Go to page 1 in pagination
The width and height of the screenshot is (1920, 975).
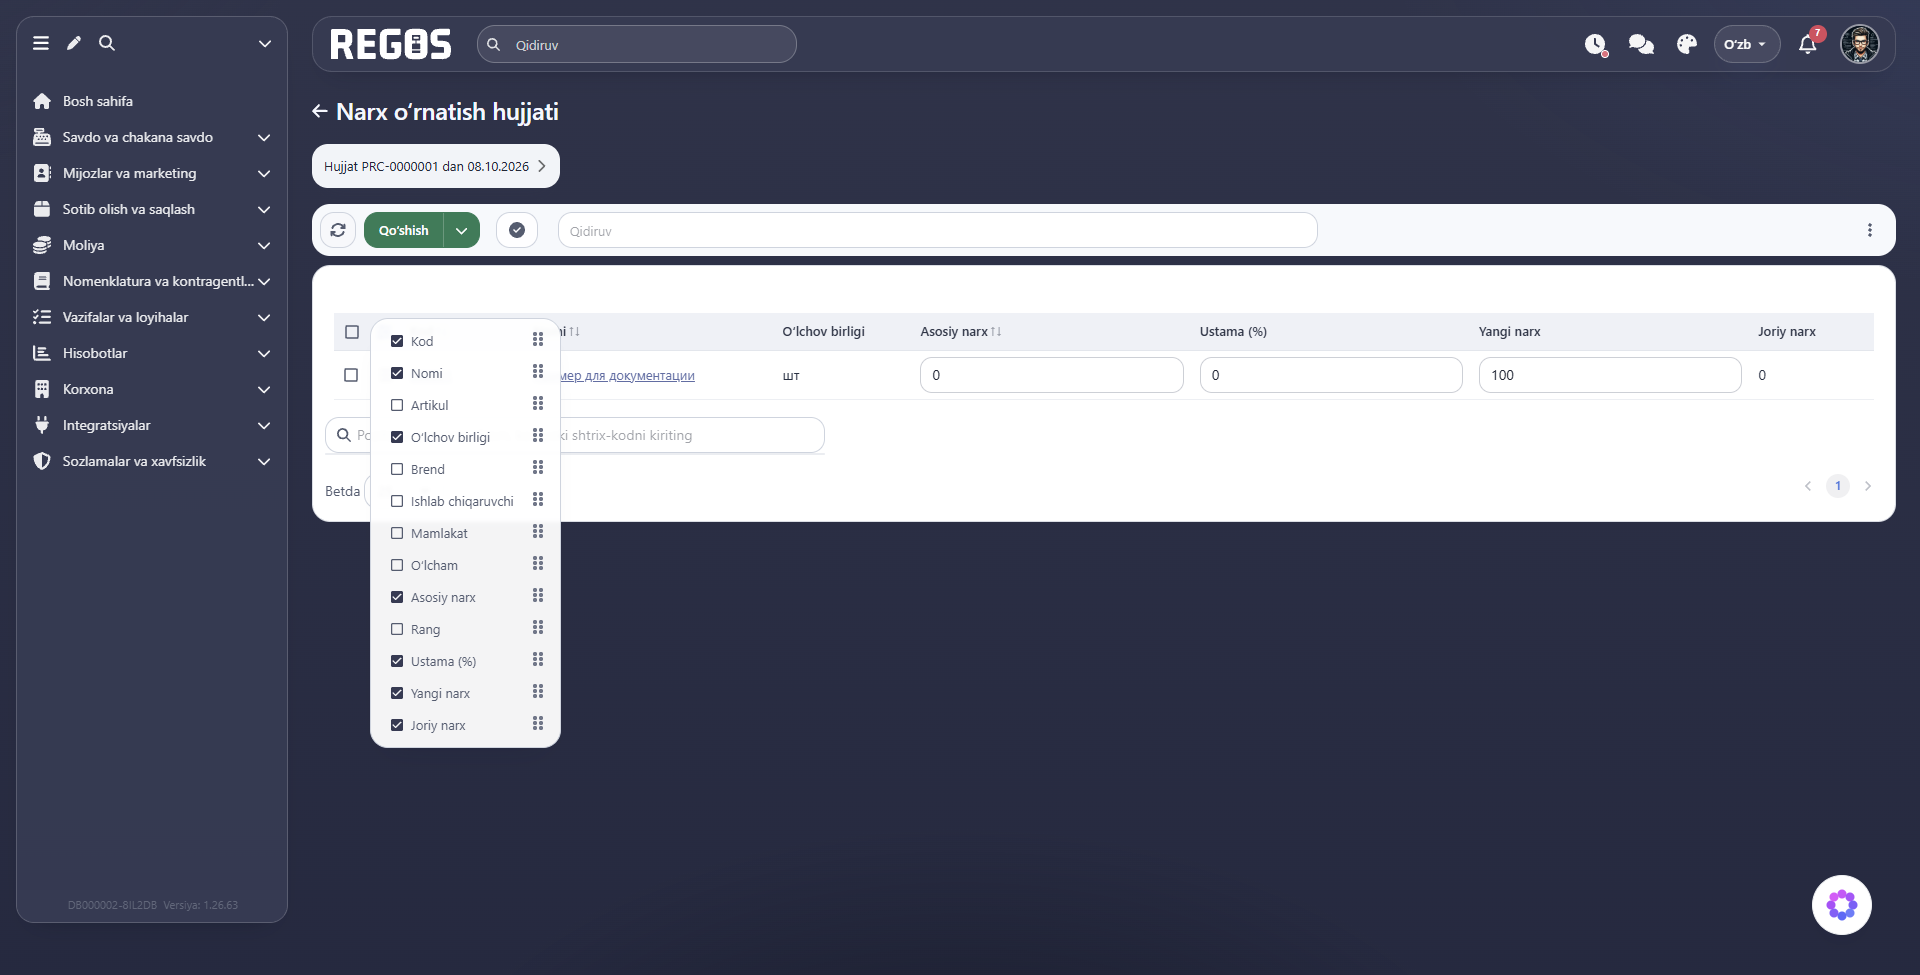[1838, 486]
